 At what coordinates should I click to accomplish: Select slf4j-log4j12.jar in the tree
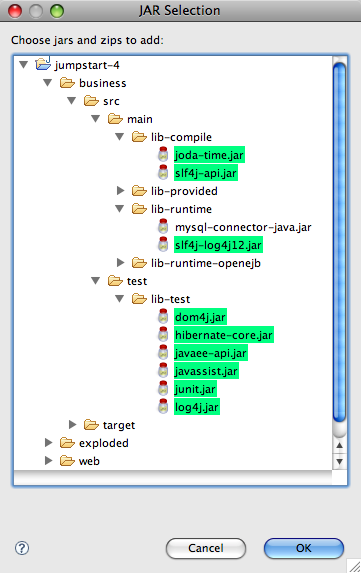[x=218, y=245]
